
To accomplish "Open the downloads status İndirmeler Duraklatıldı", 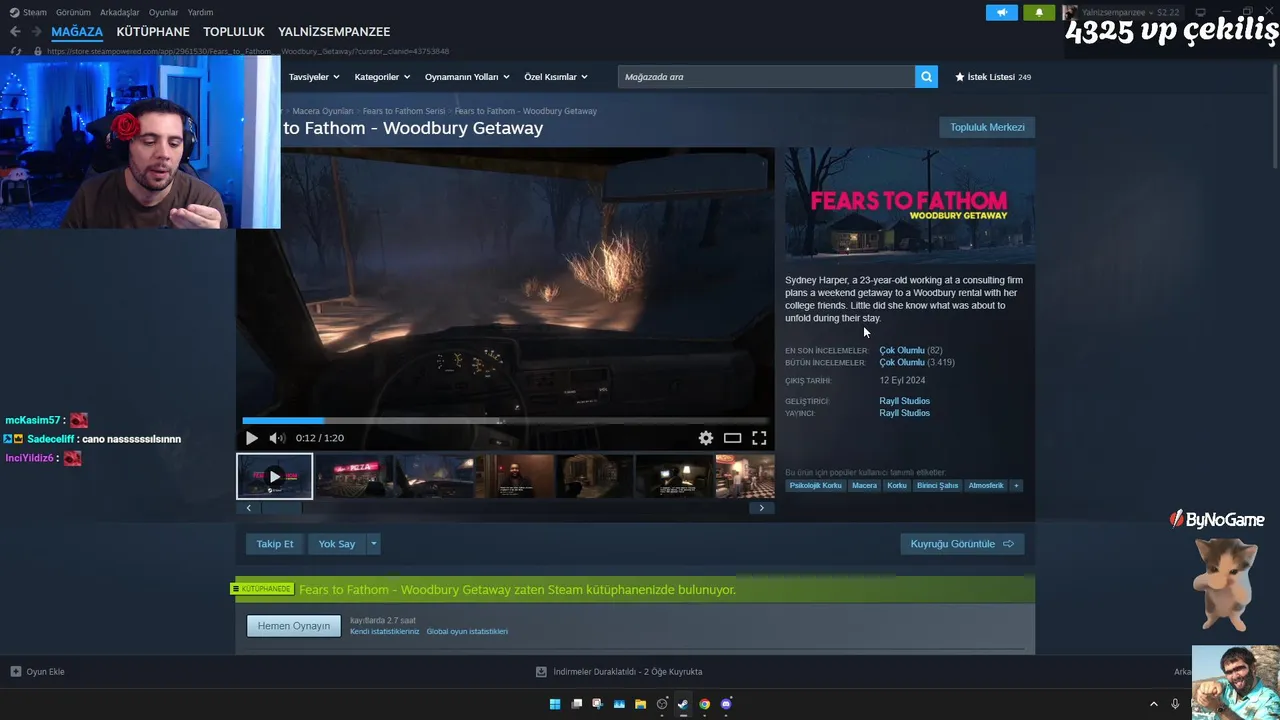I will [619, 672].
